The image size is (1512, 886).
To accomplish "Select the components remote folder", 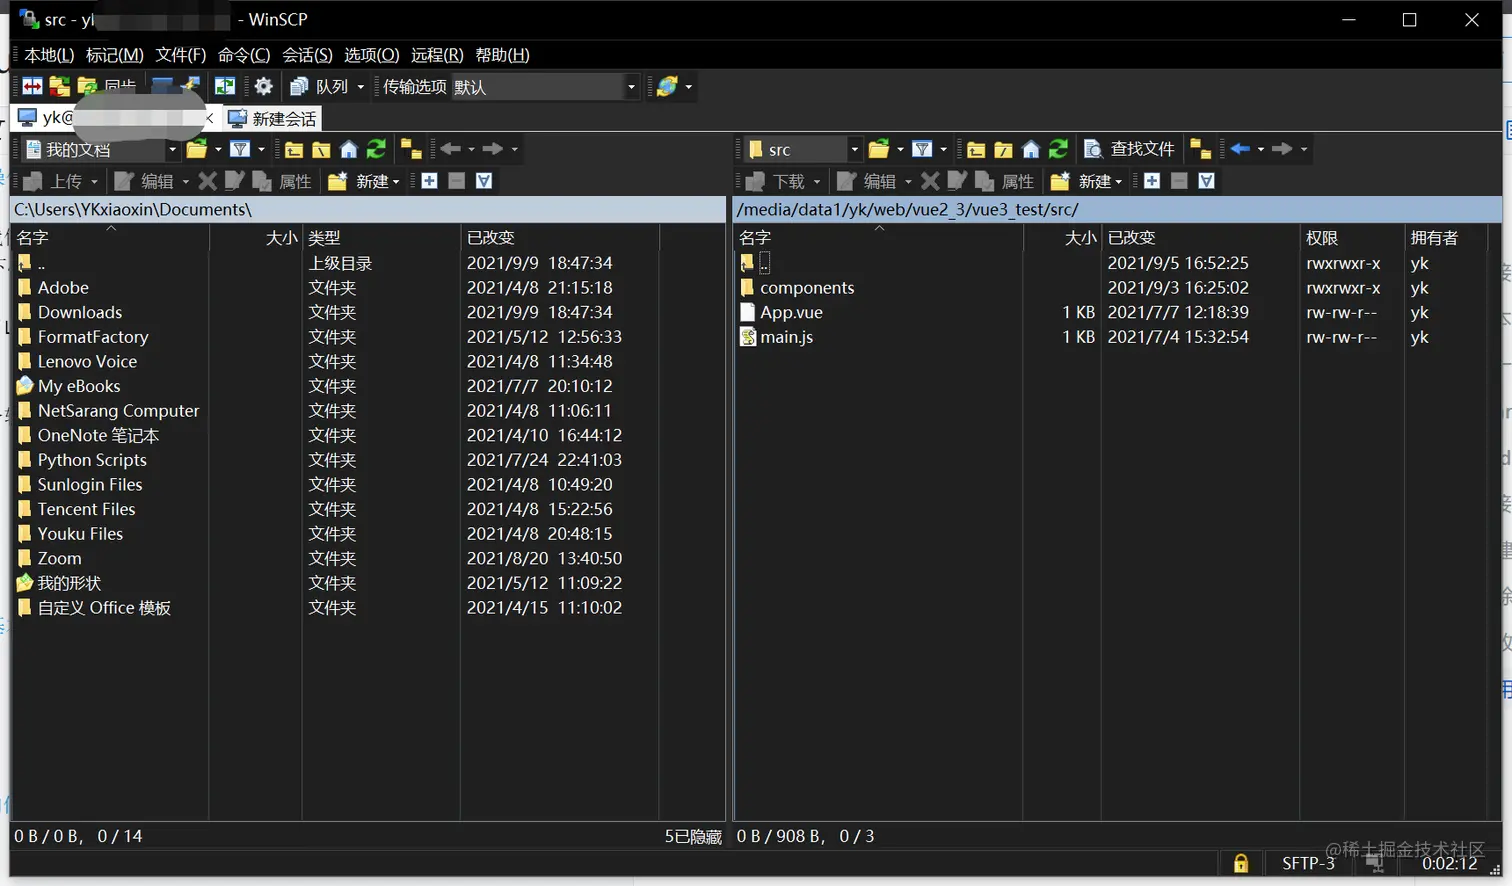I will pyautogui.click(x=807, y=288).
